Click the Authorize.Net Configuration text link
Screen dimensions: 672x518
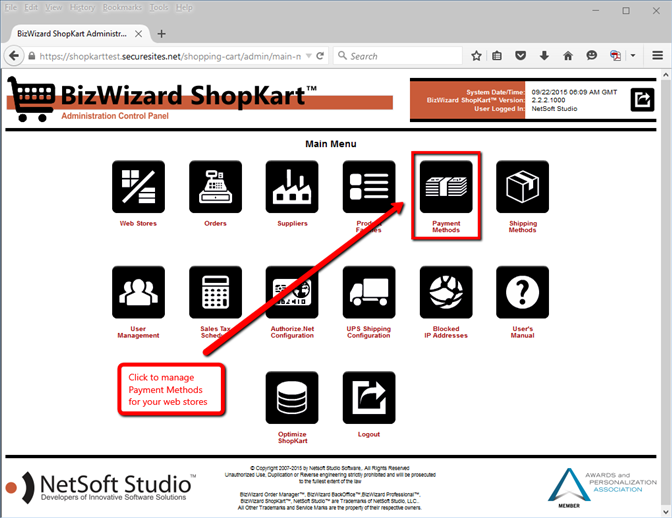pos(292,332)
